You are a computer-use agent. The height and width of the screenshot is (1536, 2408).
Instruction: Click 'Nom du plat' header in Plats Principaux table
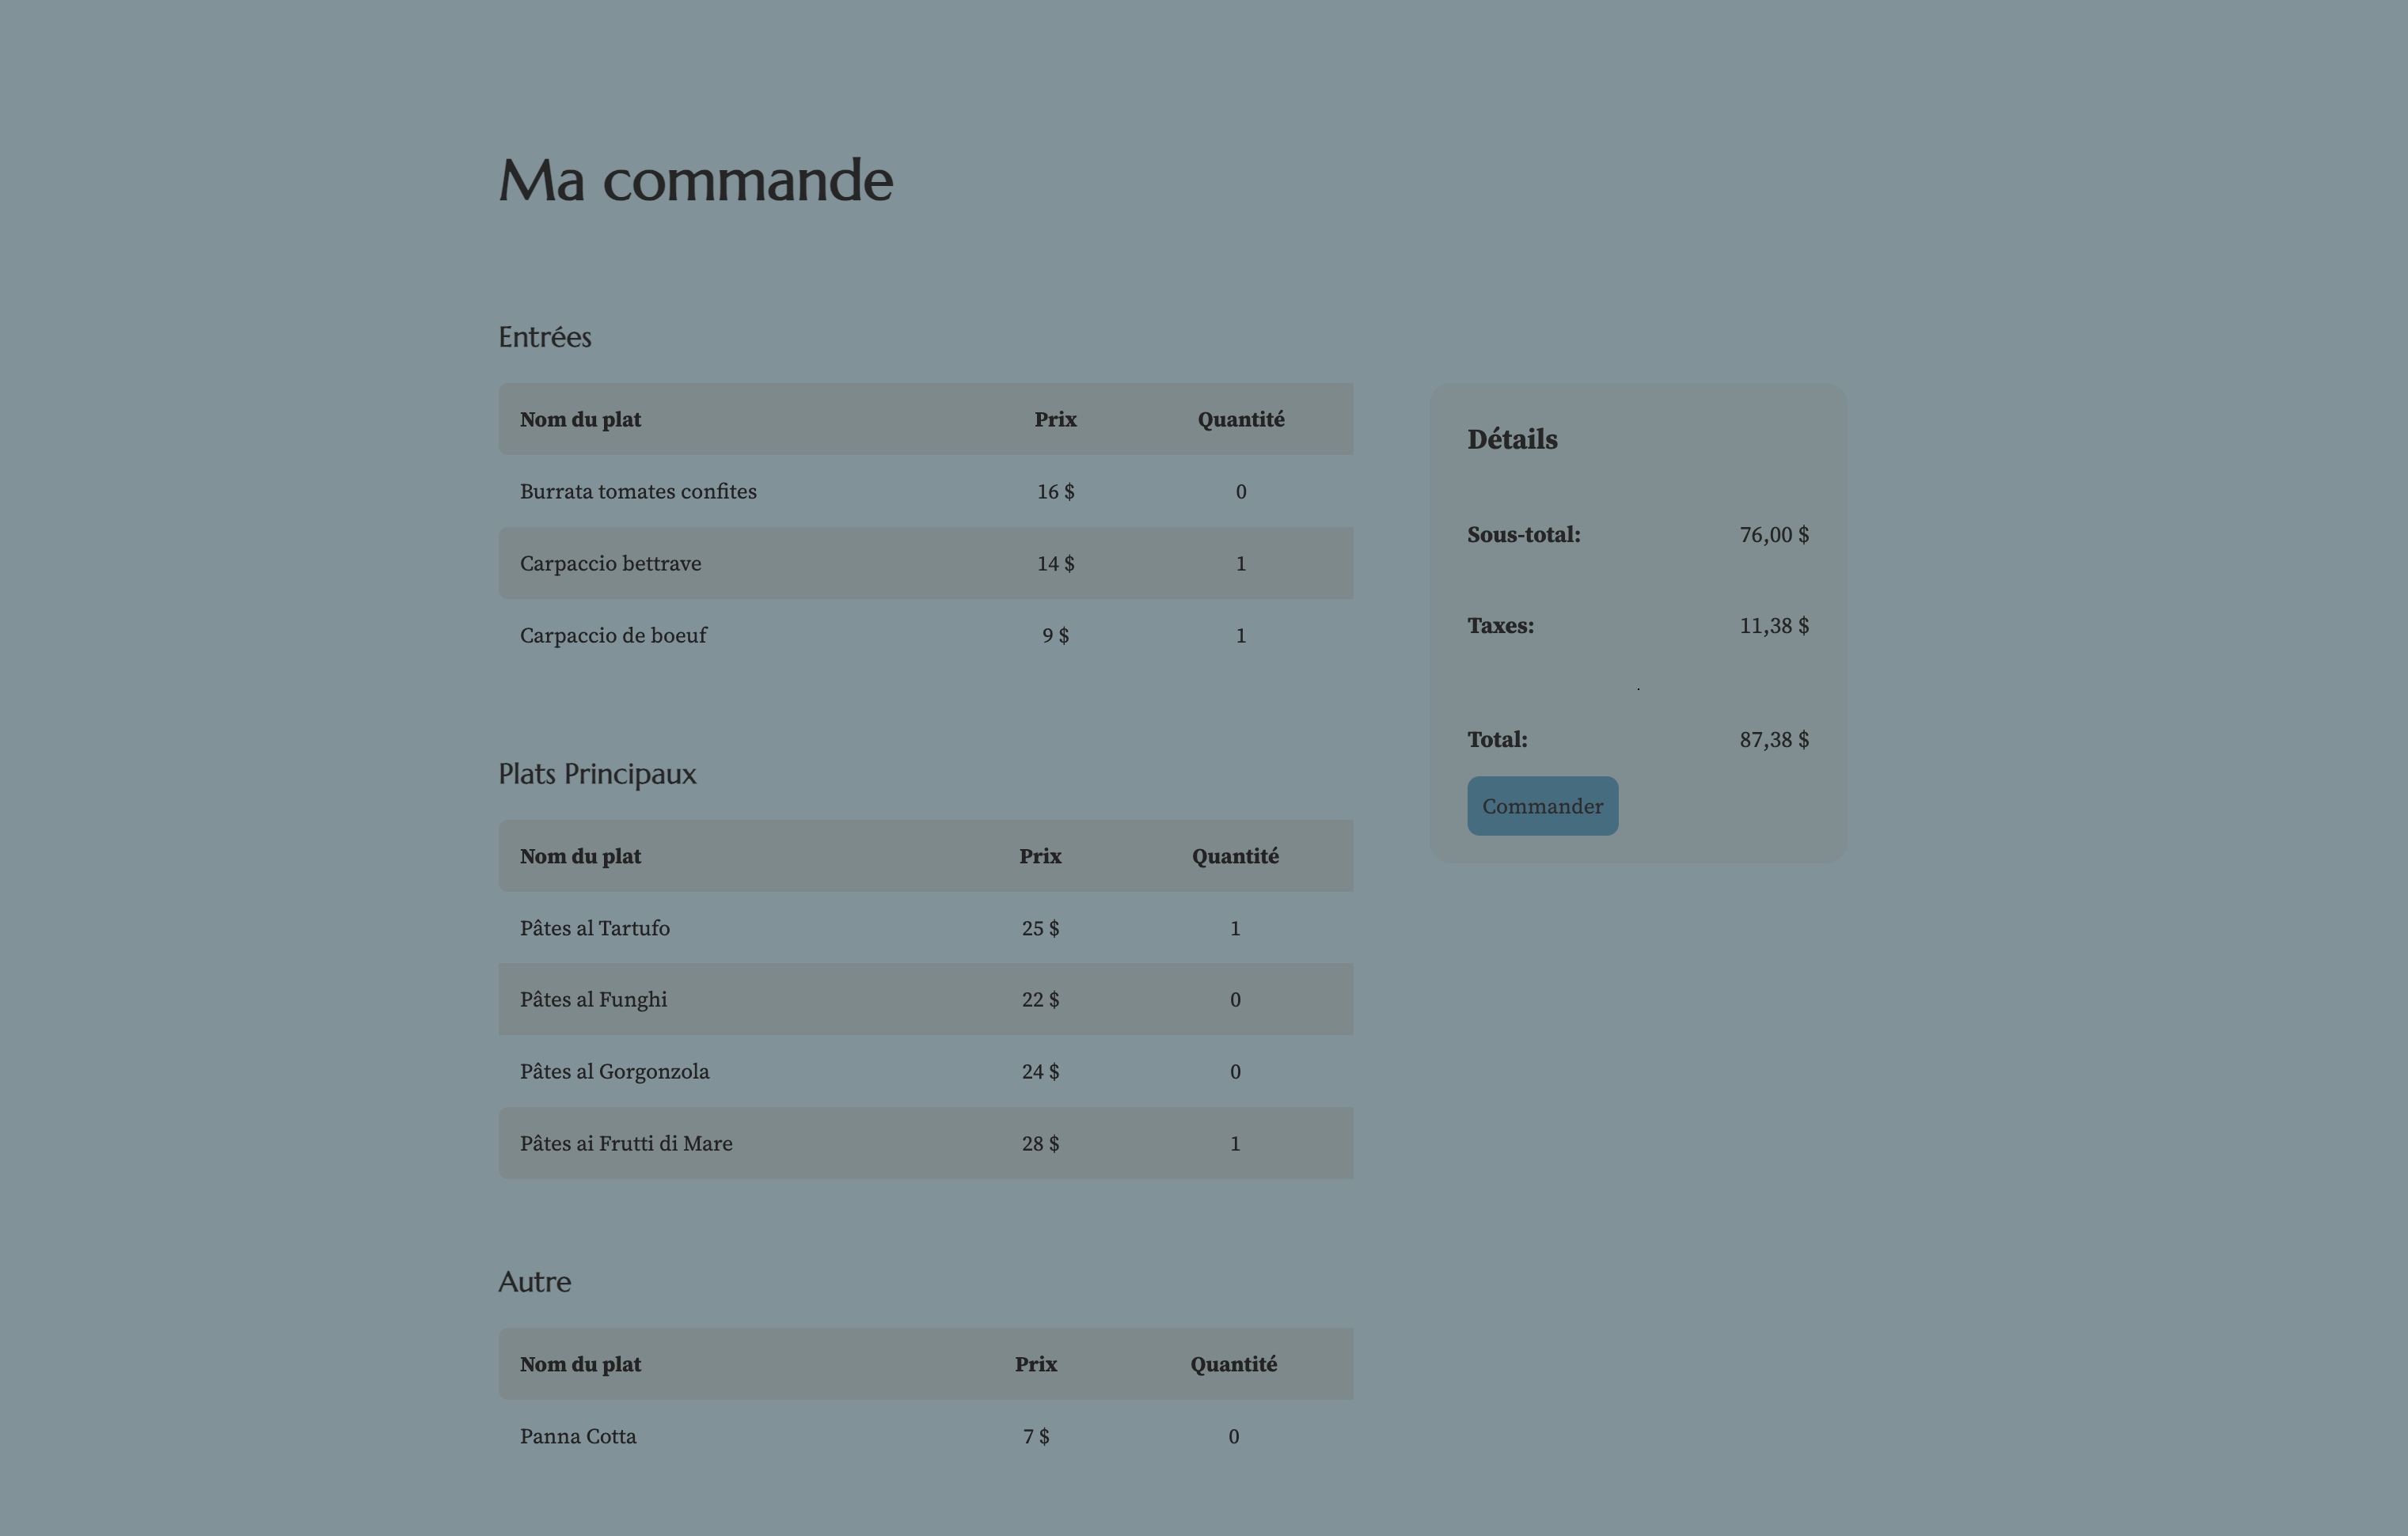pyautogui.click(x=580, y=856)
